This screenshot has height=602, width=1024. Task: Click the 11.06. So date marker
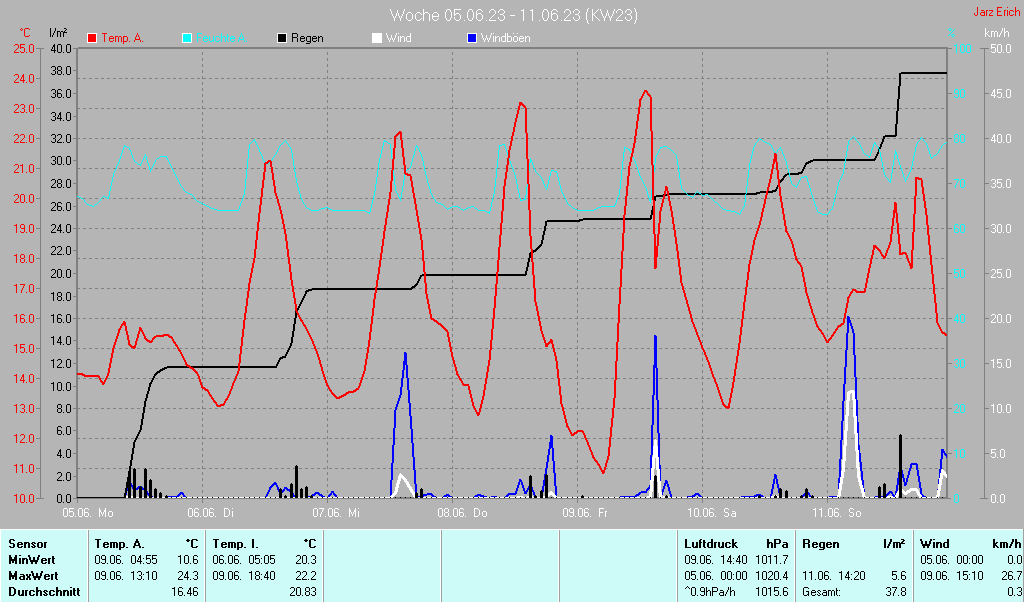(x=836, y=512)
